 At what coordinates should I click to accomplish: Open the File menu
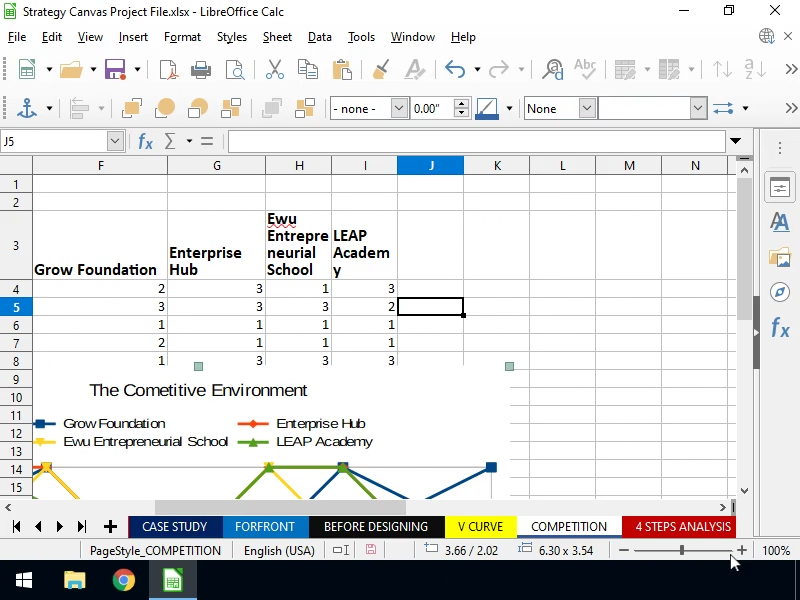pos(17,37)
